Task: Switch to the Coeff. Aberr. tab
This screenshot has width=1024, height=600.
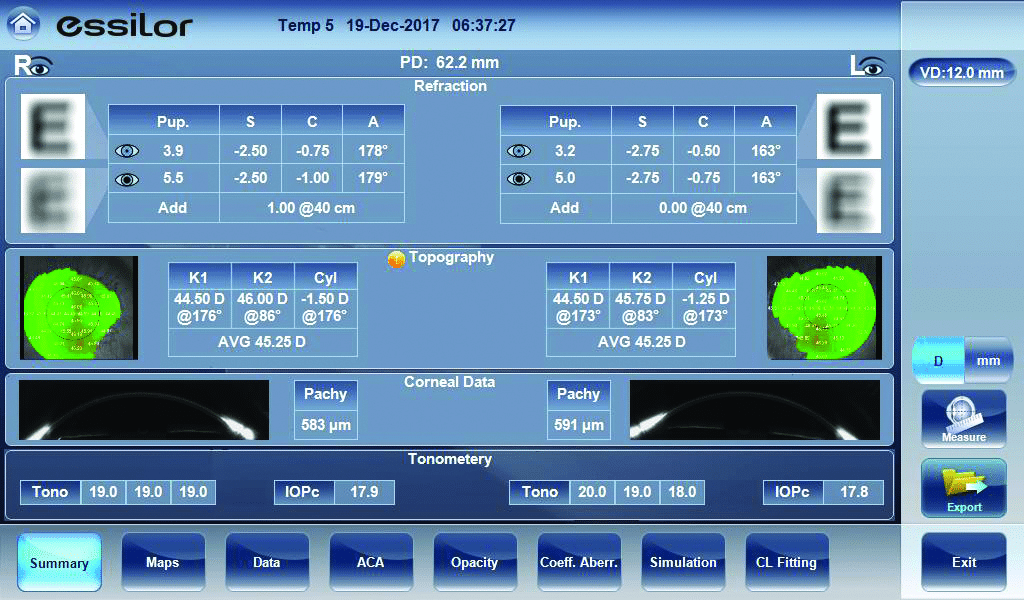Action: click(579, 562)
